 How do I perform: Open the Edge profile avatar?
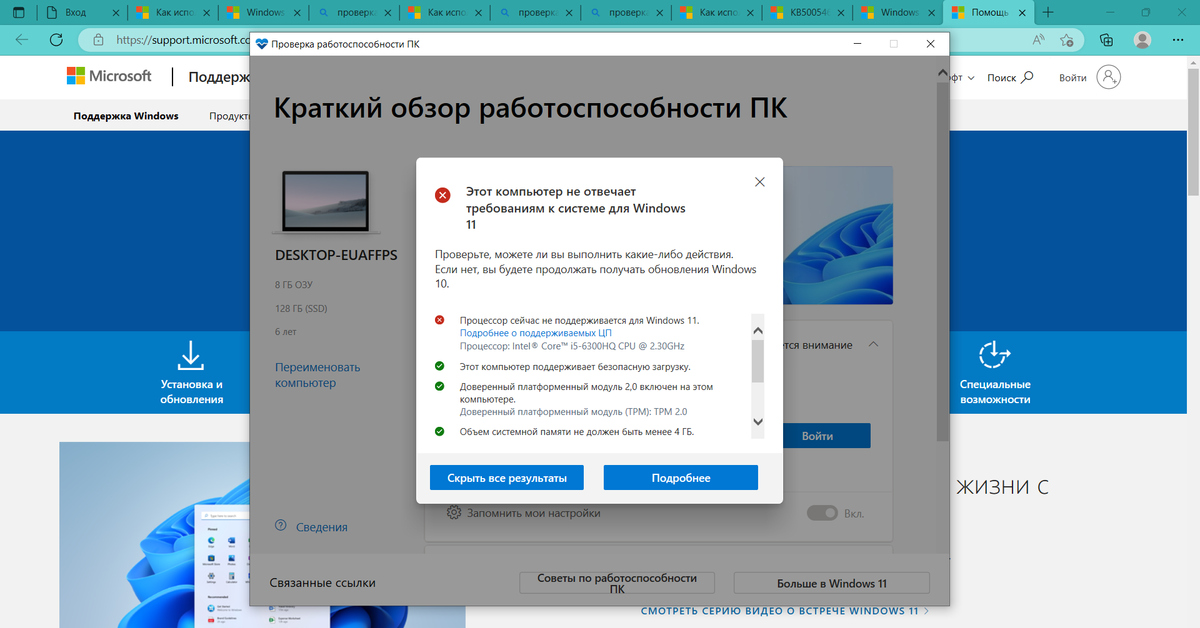[1142, 41]
